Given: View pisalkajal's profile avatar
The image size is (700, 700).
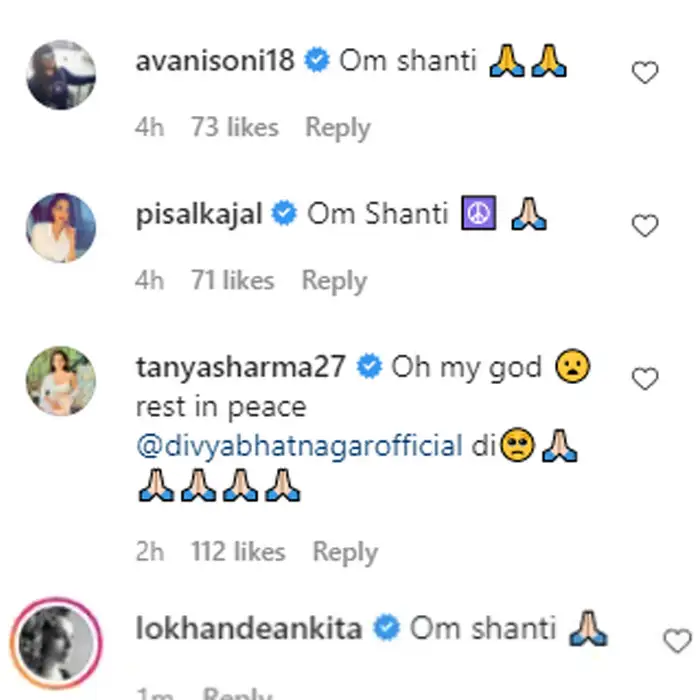Looking at the screenshot, I should (x=60, y=228).
